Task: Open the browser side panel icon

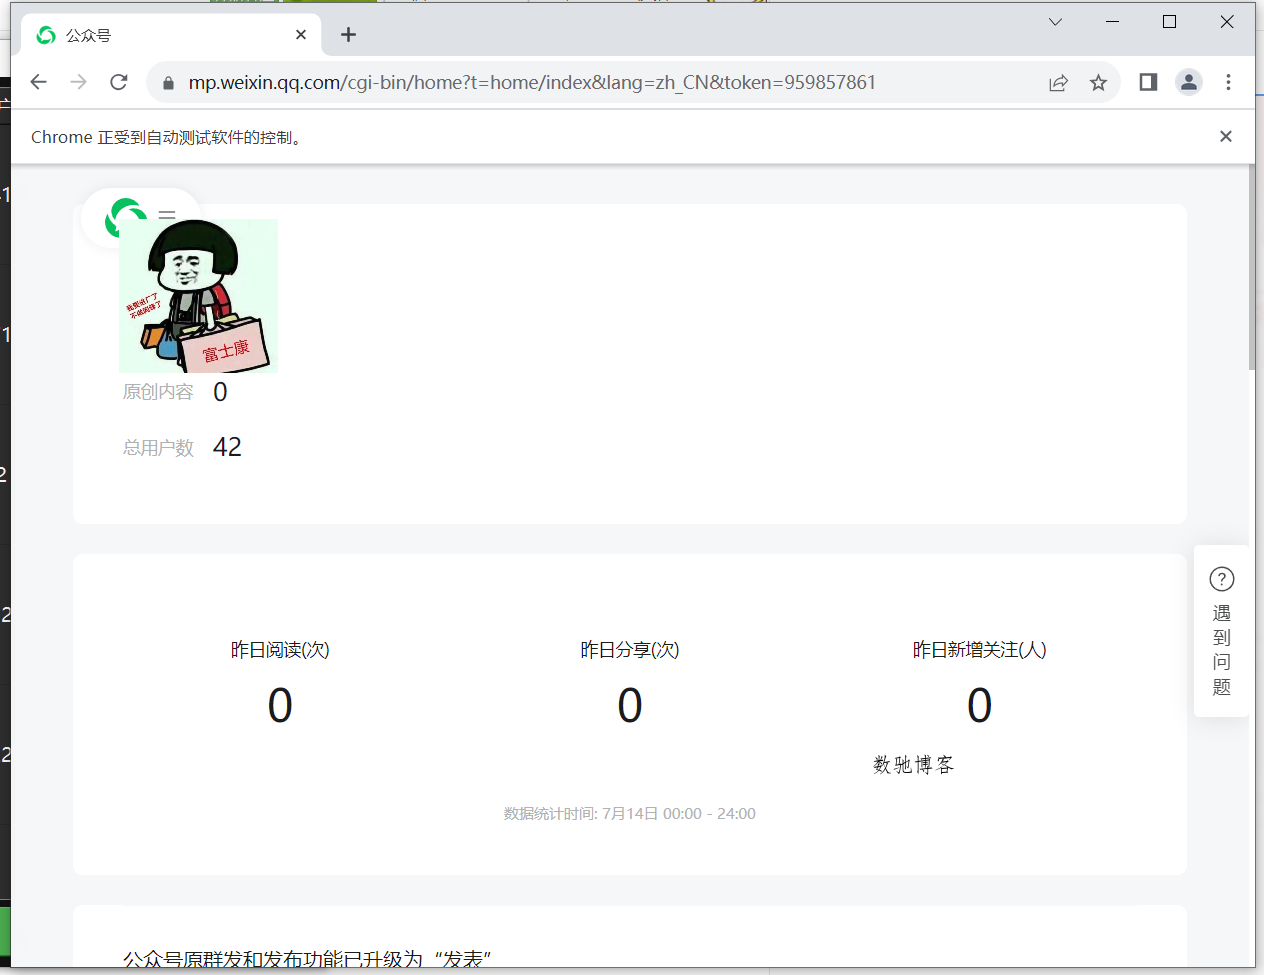Action: click(x=1148, y=82)
